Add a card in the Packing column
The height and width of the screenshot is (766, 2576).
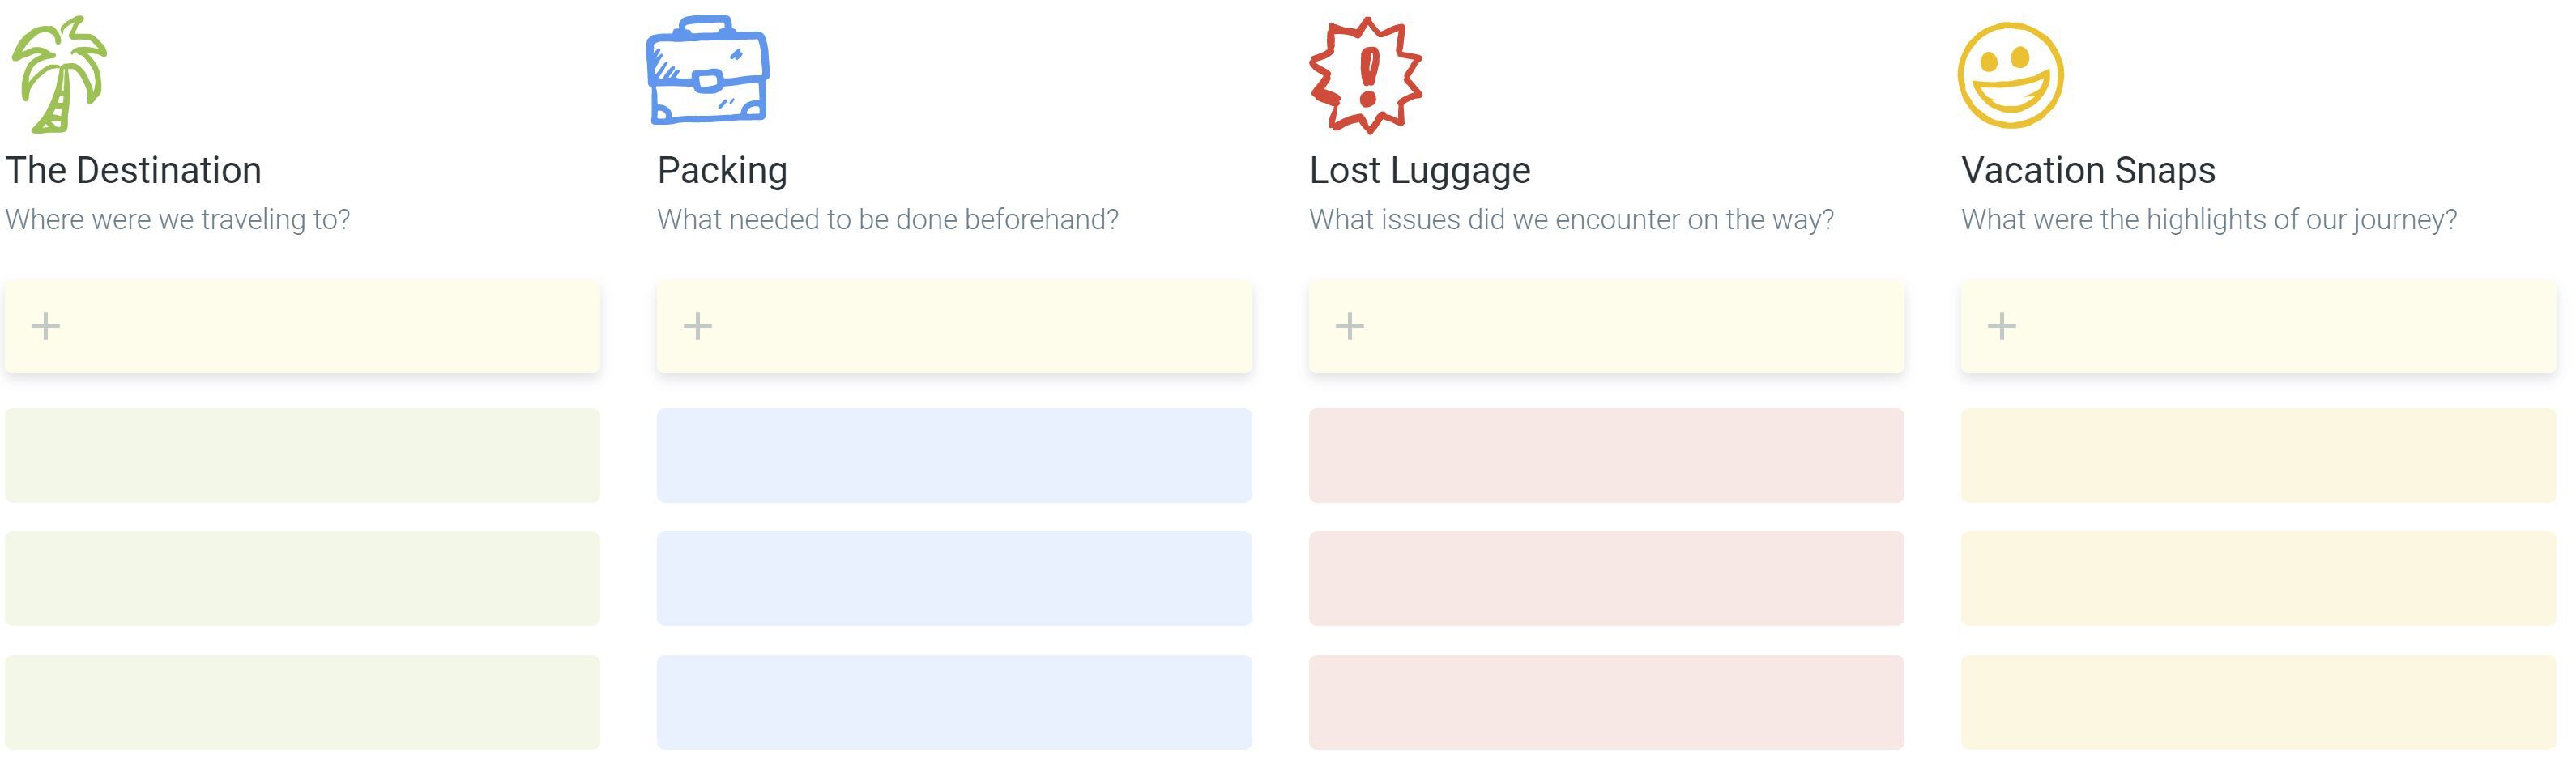pyautogui.click(x=698, y=326)
